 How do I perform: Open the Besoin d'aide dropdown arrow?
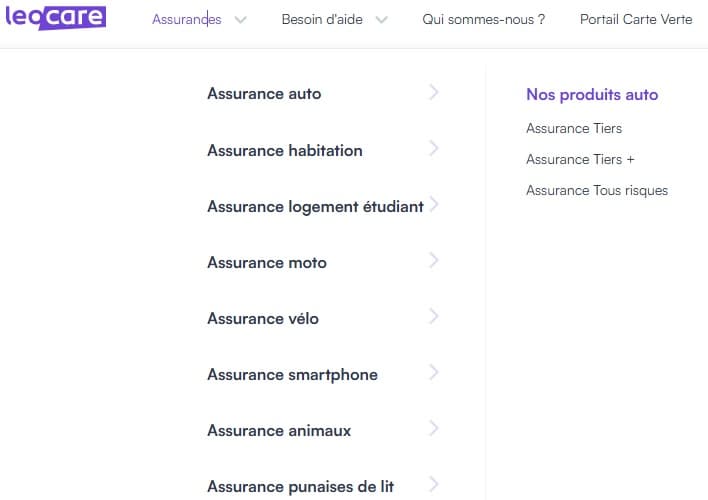point(381,20)
